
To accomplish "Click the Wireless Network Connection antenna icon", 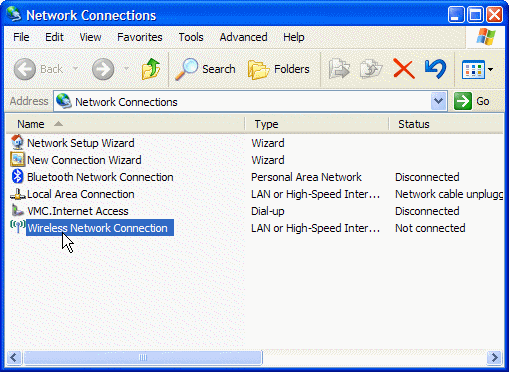I will pyautogui.click(x=17, y=227).
